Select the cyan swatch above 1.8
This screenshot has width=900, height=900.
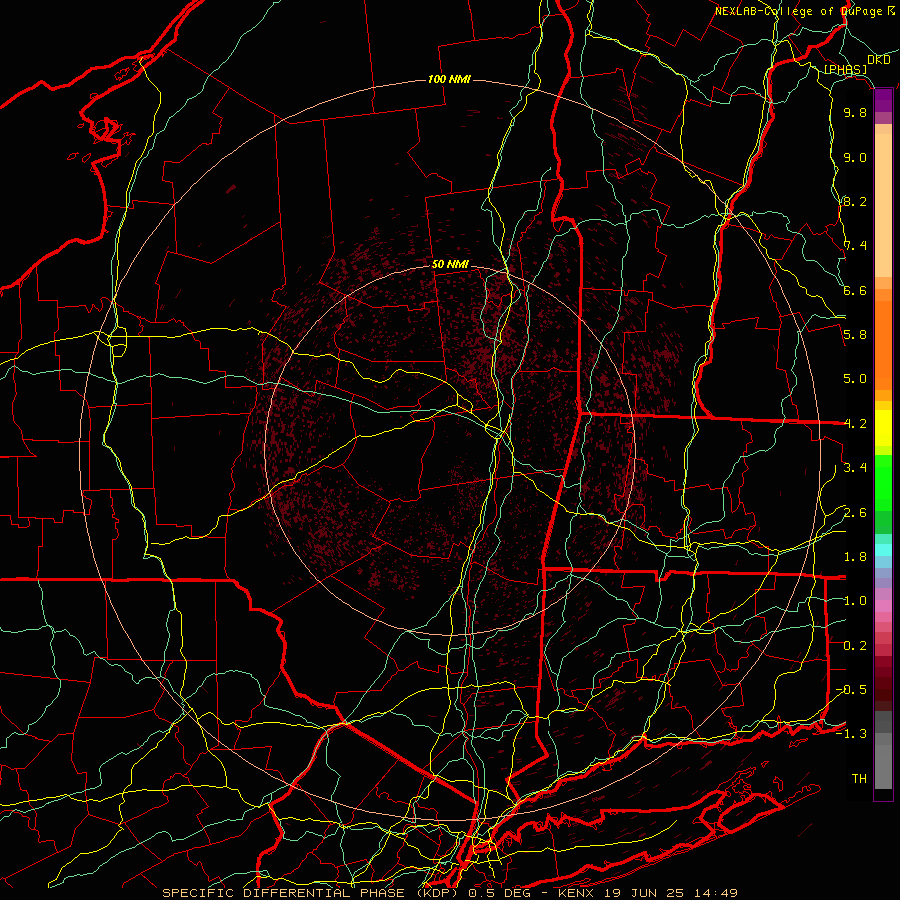point(883,549)
